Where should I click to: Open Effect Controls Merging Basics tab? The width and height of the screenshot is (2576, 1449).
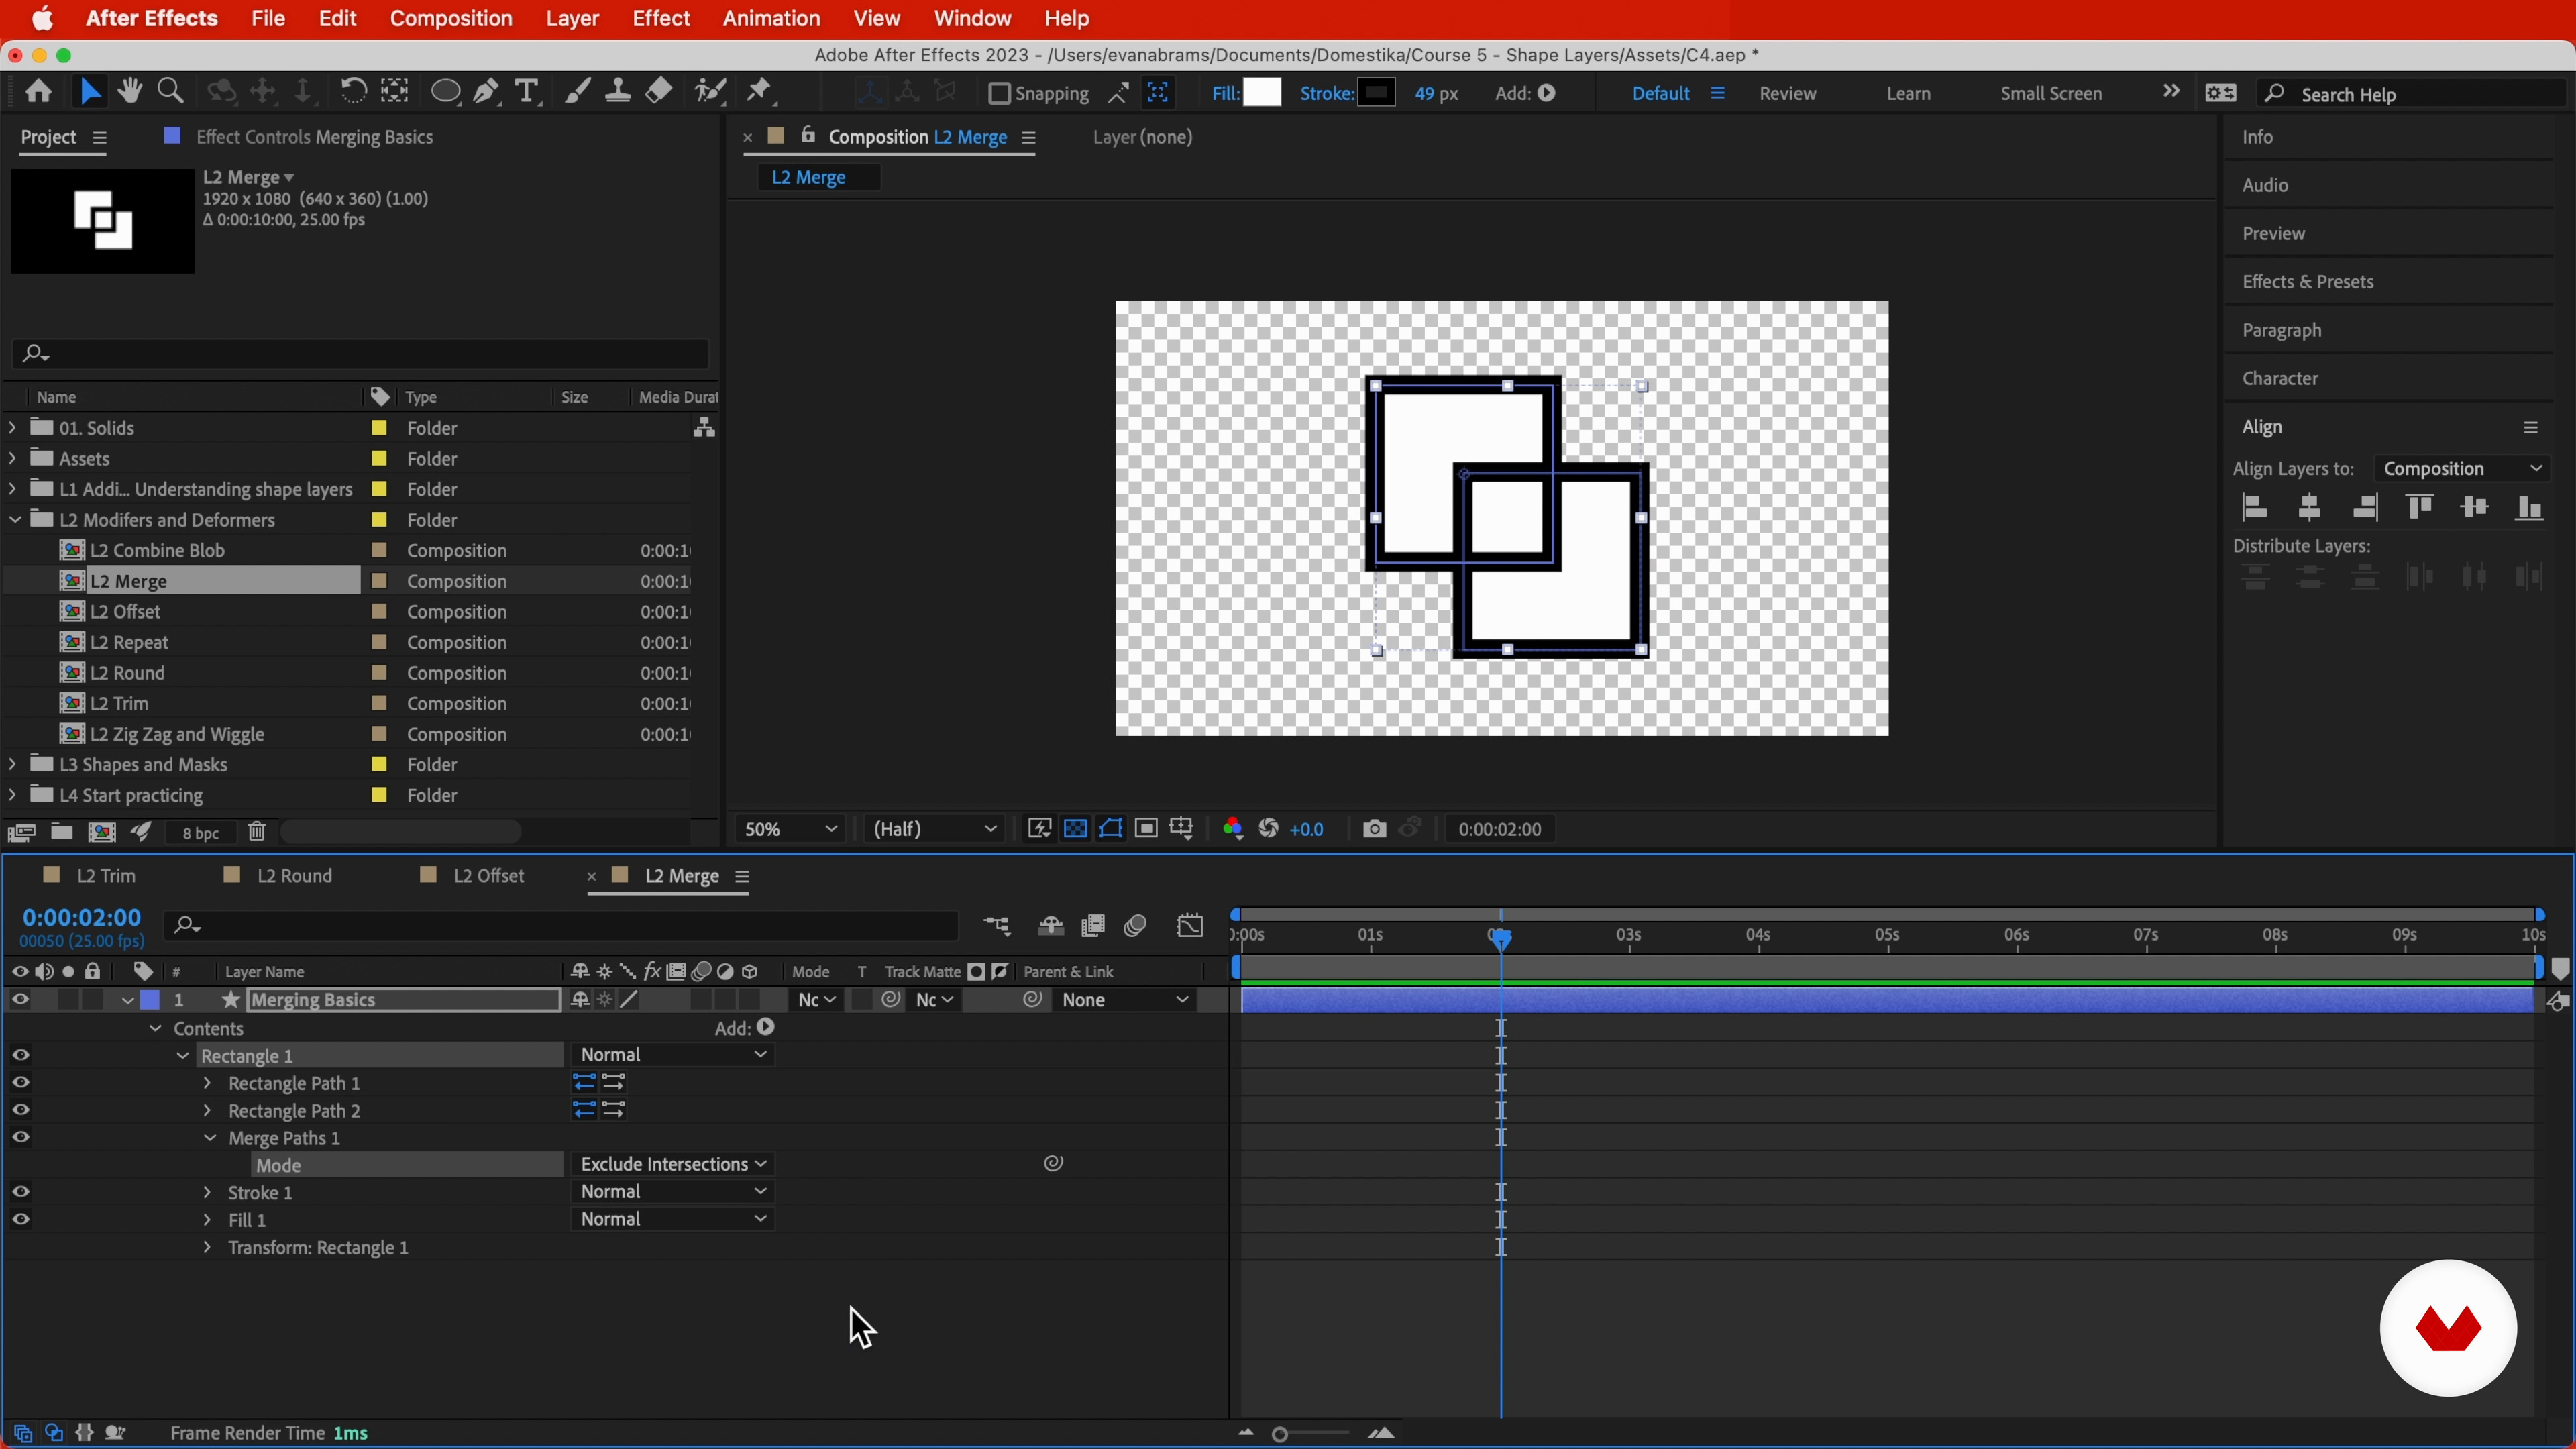pos(315,137)
